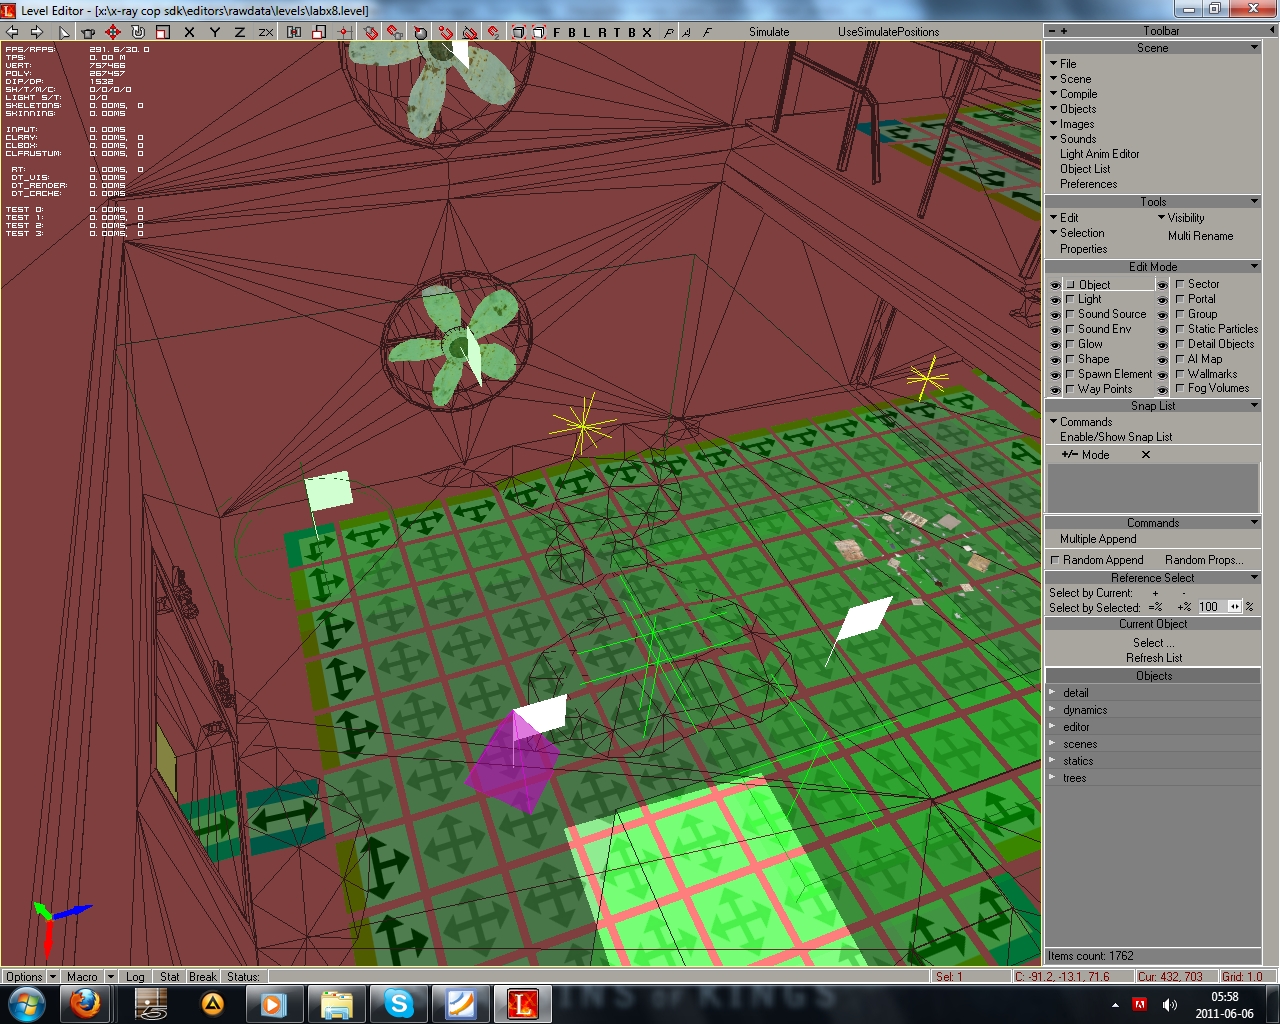
Task: Activate the Rotate tool icon
Action: 138,32
